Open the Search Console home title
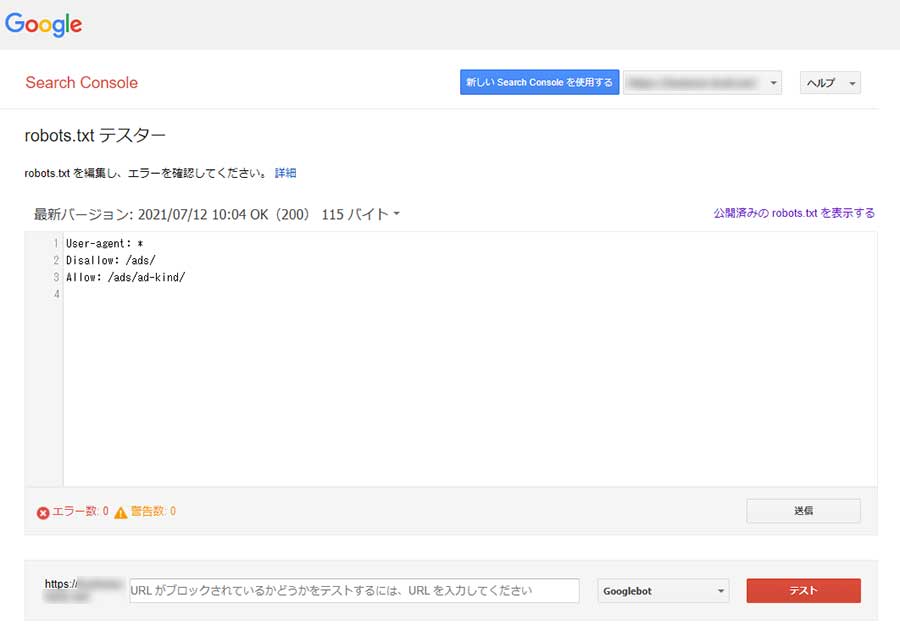The width and height of the screenshot is (900, 640). (x=82, y=83)
